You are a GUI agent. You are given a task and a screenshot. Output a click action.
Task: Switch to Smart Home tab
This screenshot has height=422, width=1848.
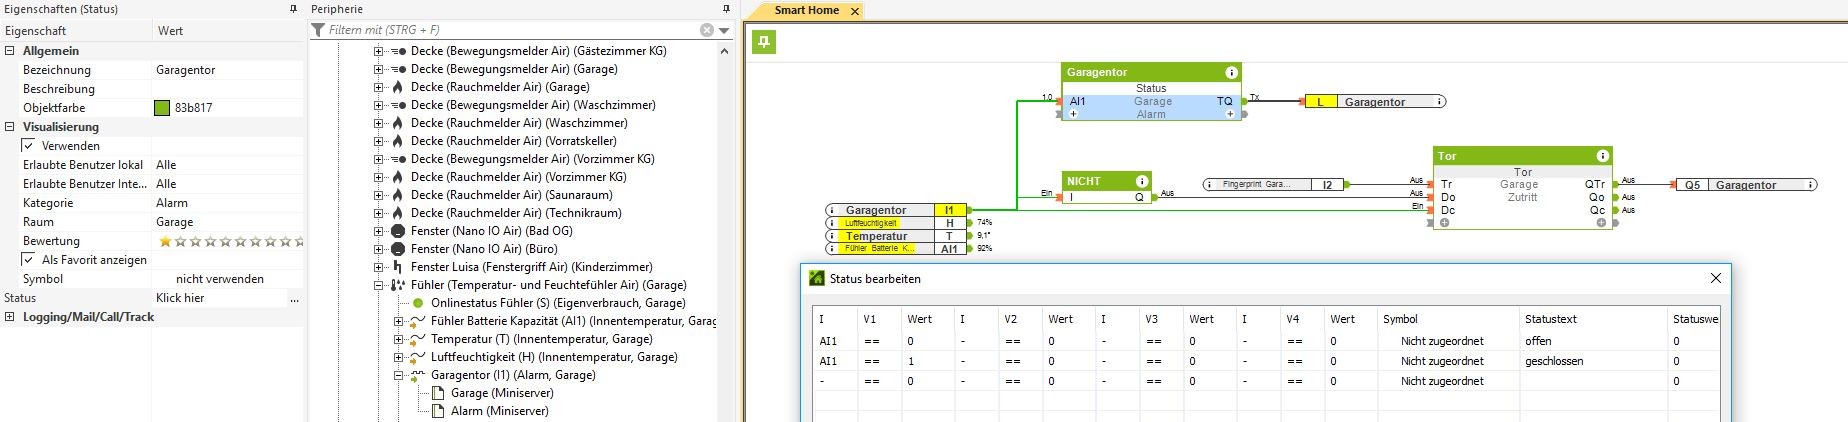(806, 10)
